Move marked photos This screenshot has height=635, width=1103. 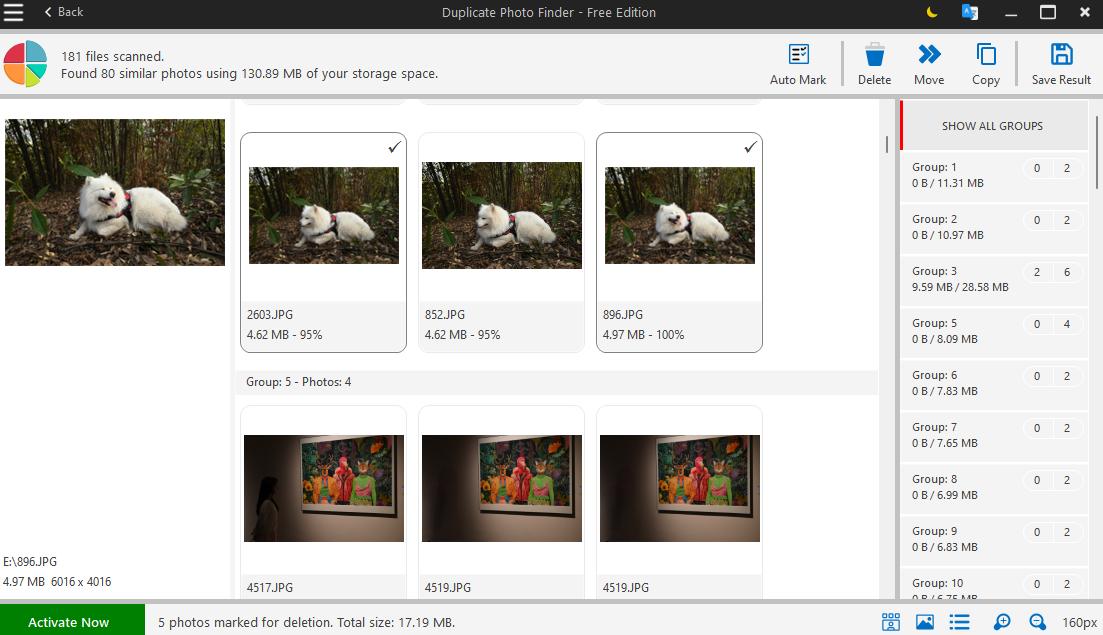point(929,65)
